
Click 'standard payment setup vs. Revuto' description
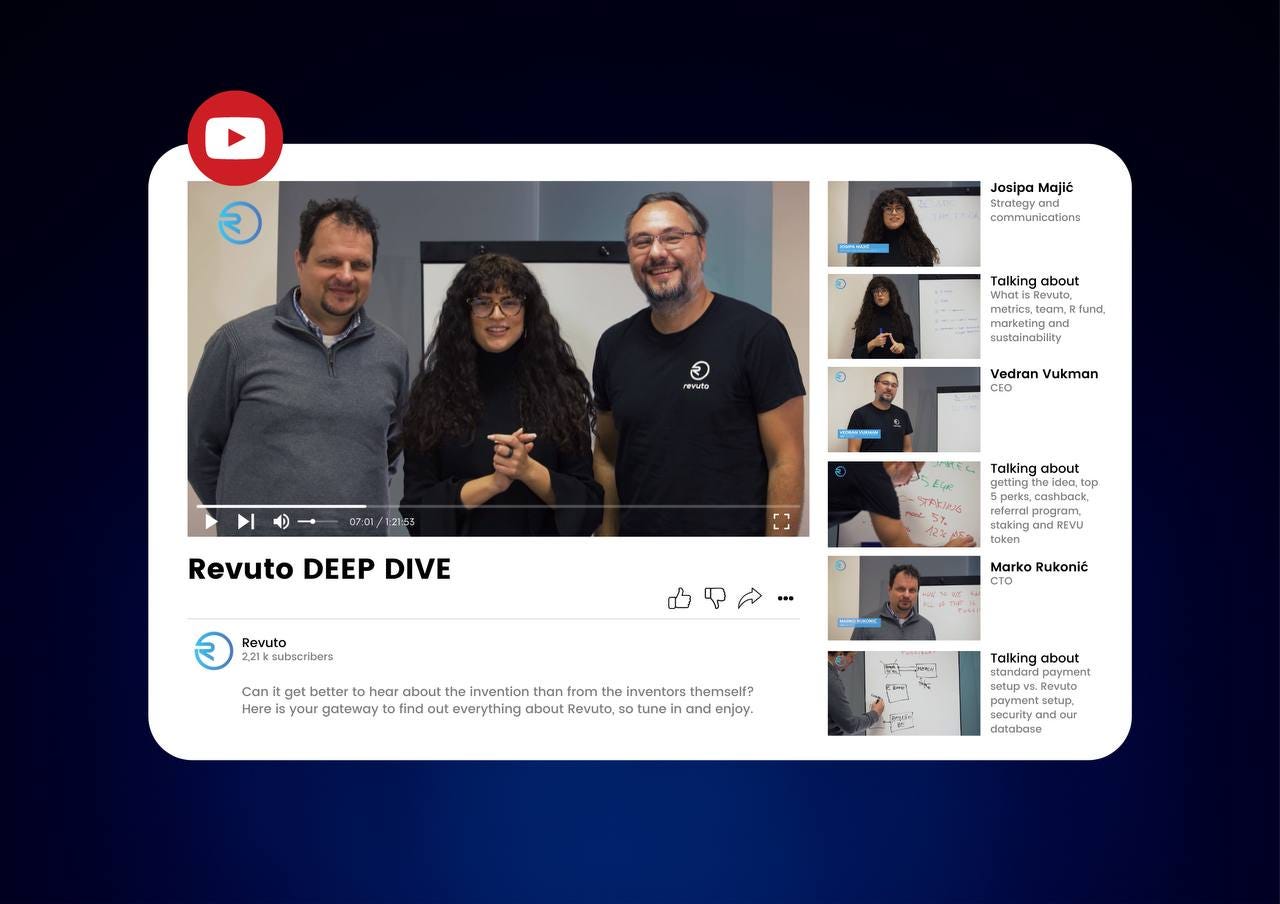pyautogui.click(x=1040, y=701)
